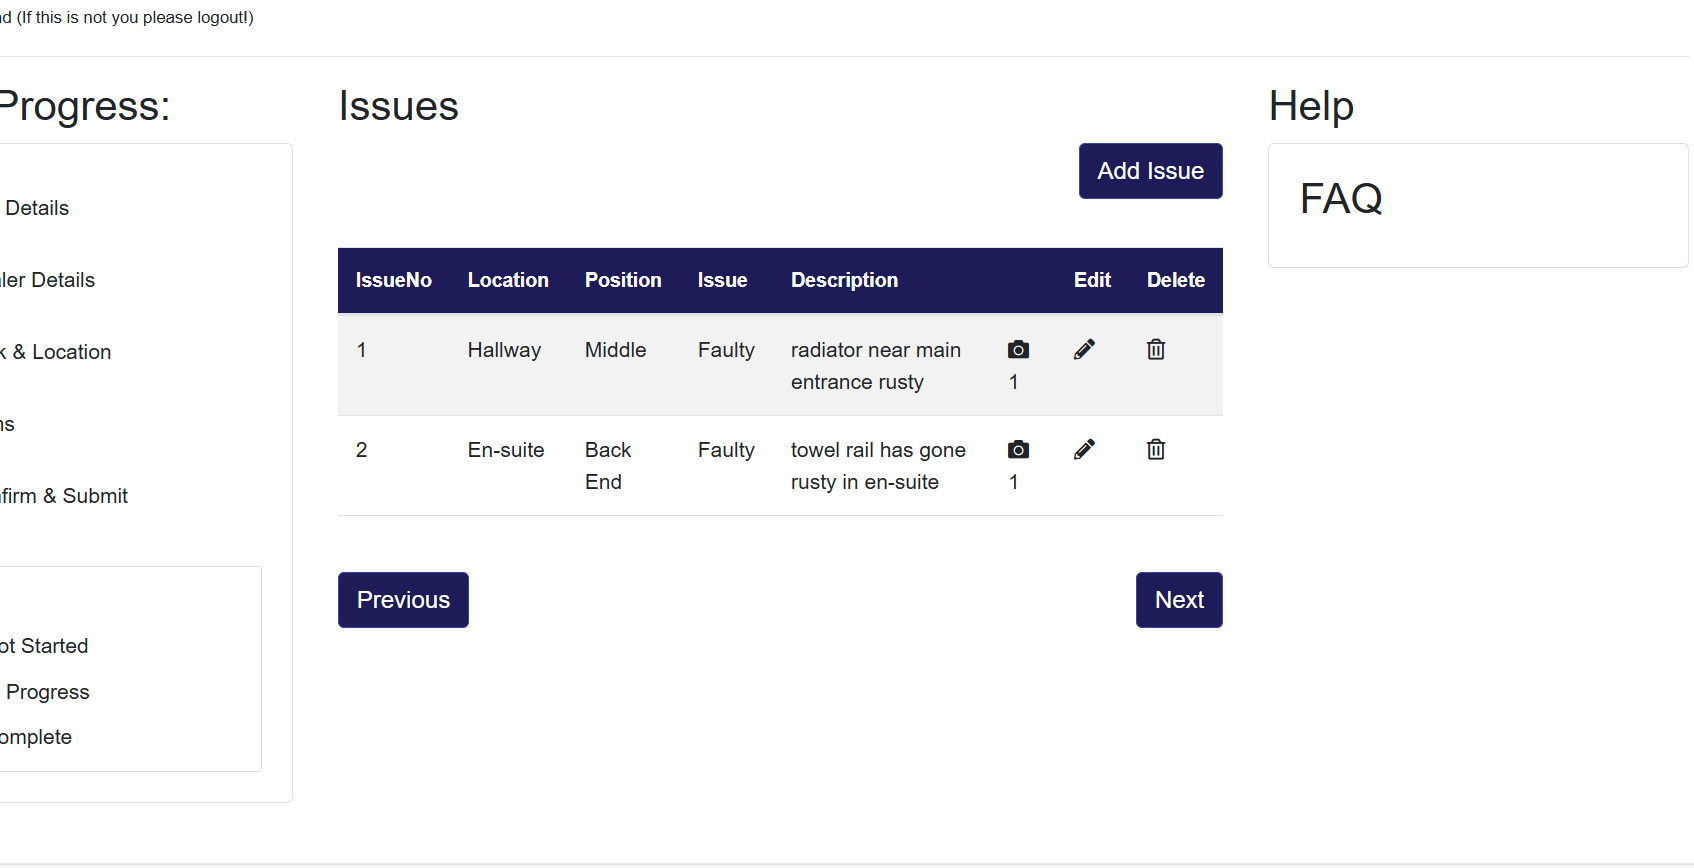The image size is (1694, 868).
Task: Click the Location column header
Action: (508, 281)
